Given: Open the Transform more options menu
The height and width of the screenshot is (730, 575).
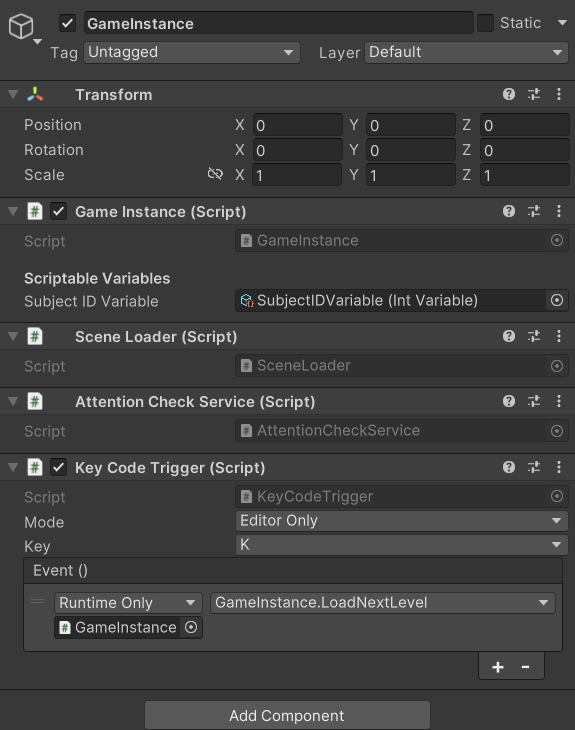Looking at the screenshot, I should point(559,95).
